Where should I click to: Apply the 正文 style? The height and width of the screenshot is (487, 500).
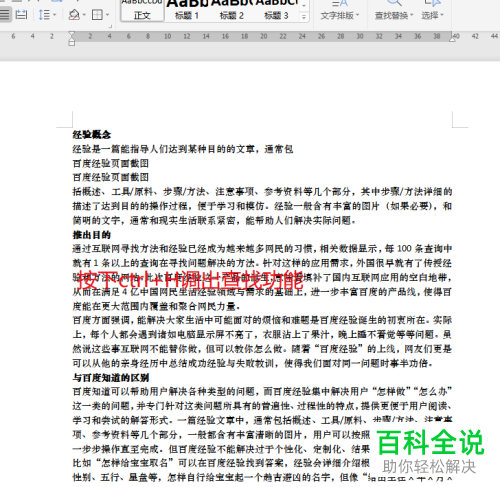[x=142, y=11]
